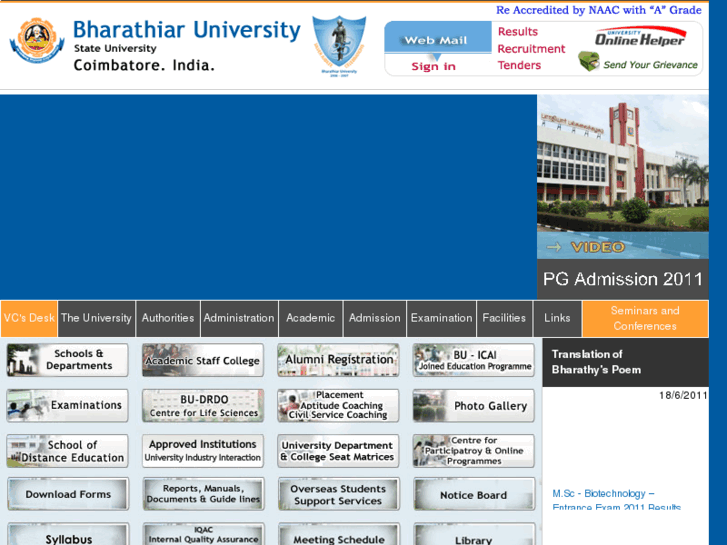
Task: Open Translation of Bharathy's Poem
Action: (x=596, y=362)
